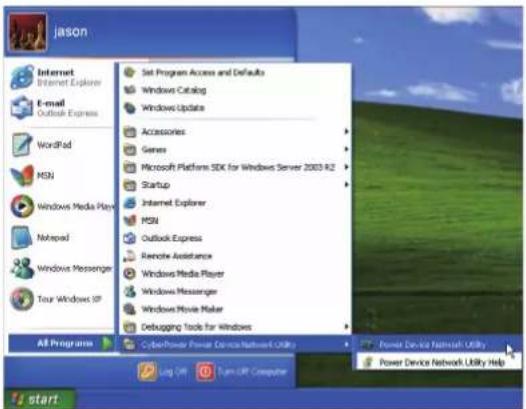Start Windows Messenger from left pane

coord(61,268)
